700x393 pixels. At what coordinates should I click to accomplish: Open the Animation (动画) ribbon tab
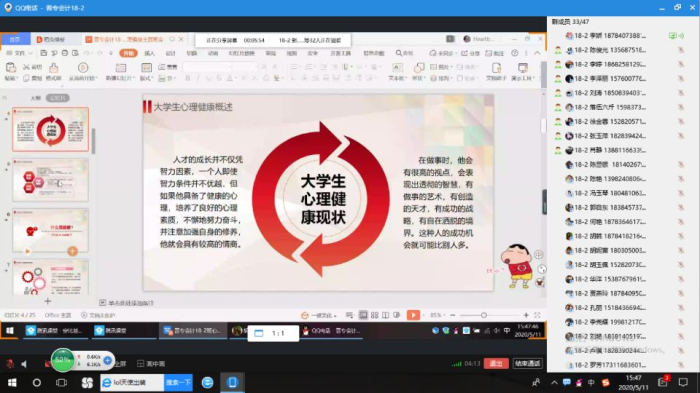[213, 53]
